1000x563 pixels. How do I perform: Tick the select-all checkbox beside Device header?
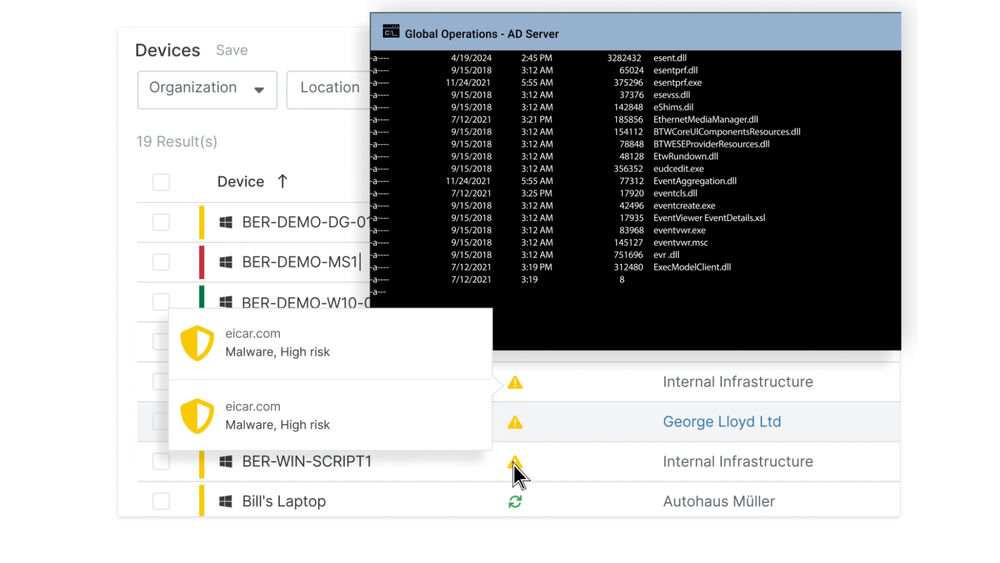(161, 182)
